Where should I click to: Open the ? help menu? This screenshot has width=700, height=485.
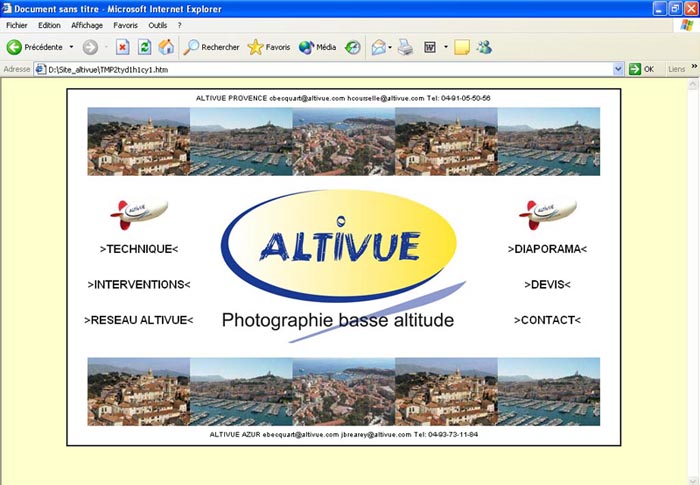179,25
